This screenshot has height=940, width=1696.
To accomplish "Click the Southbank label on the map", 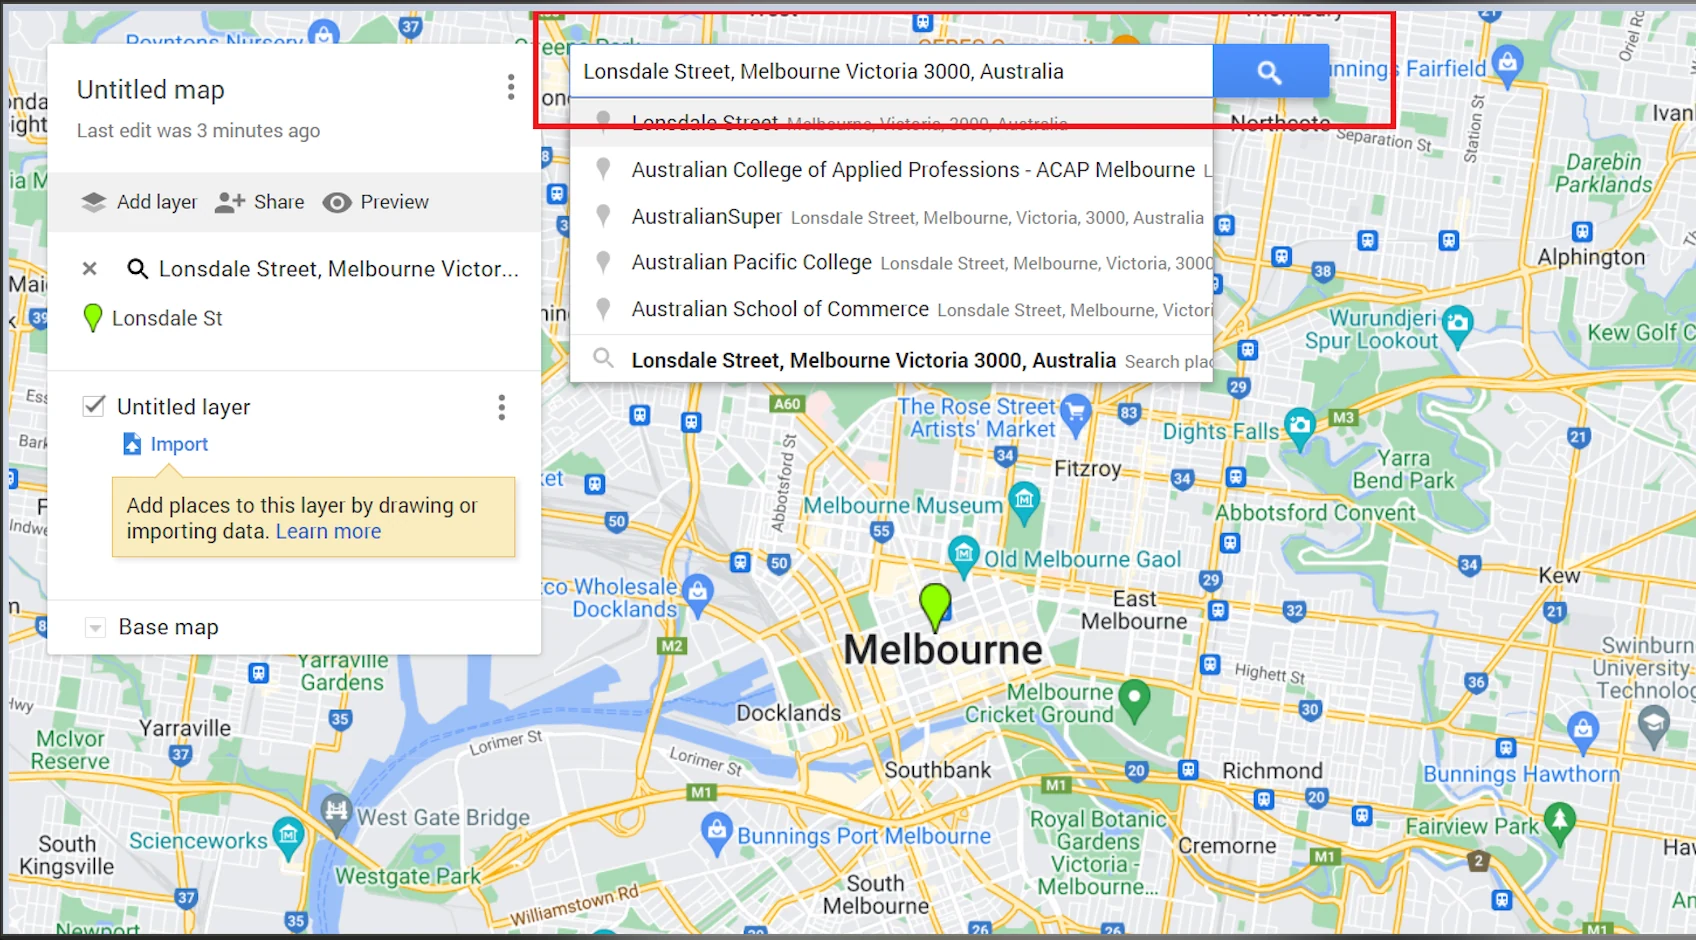I will tap(938, 770).
